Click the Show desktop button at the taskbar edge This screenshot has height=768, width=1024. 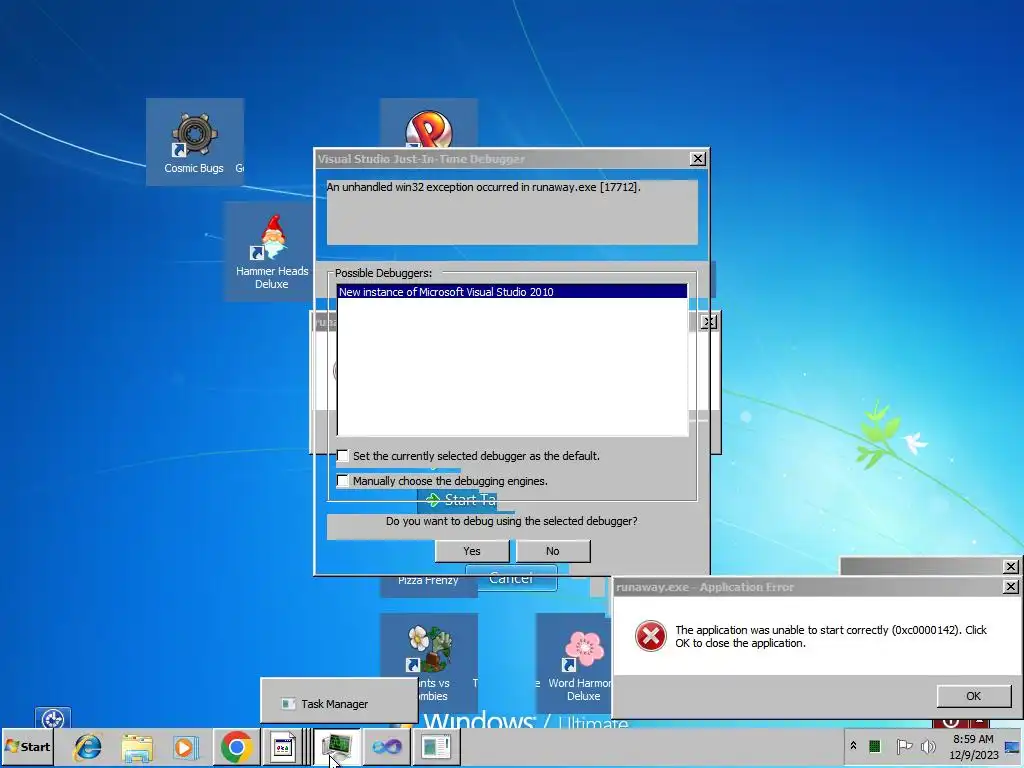click(x=1013, y=746)
